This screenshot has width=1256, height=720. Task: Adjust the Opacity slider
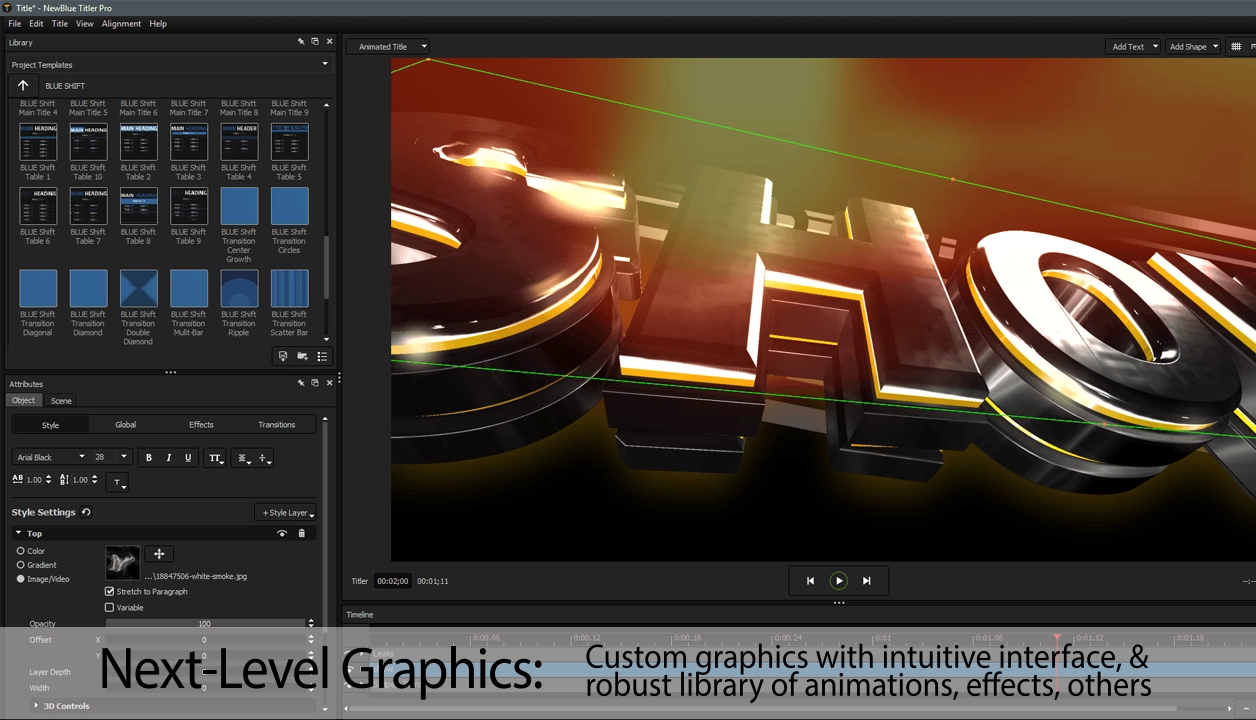pyautogui.click(x=205, y=623)
